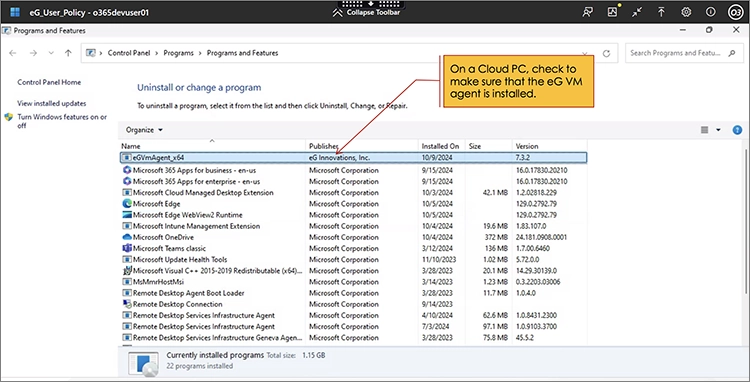Select Microsoft Cloud Managed Desktop Extension icon

(127, 193)
